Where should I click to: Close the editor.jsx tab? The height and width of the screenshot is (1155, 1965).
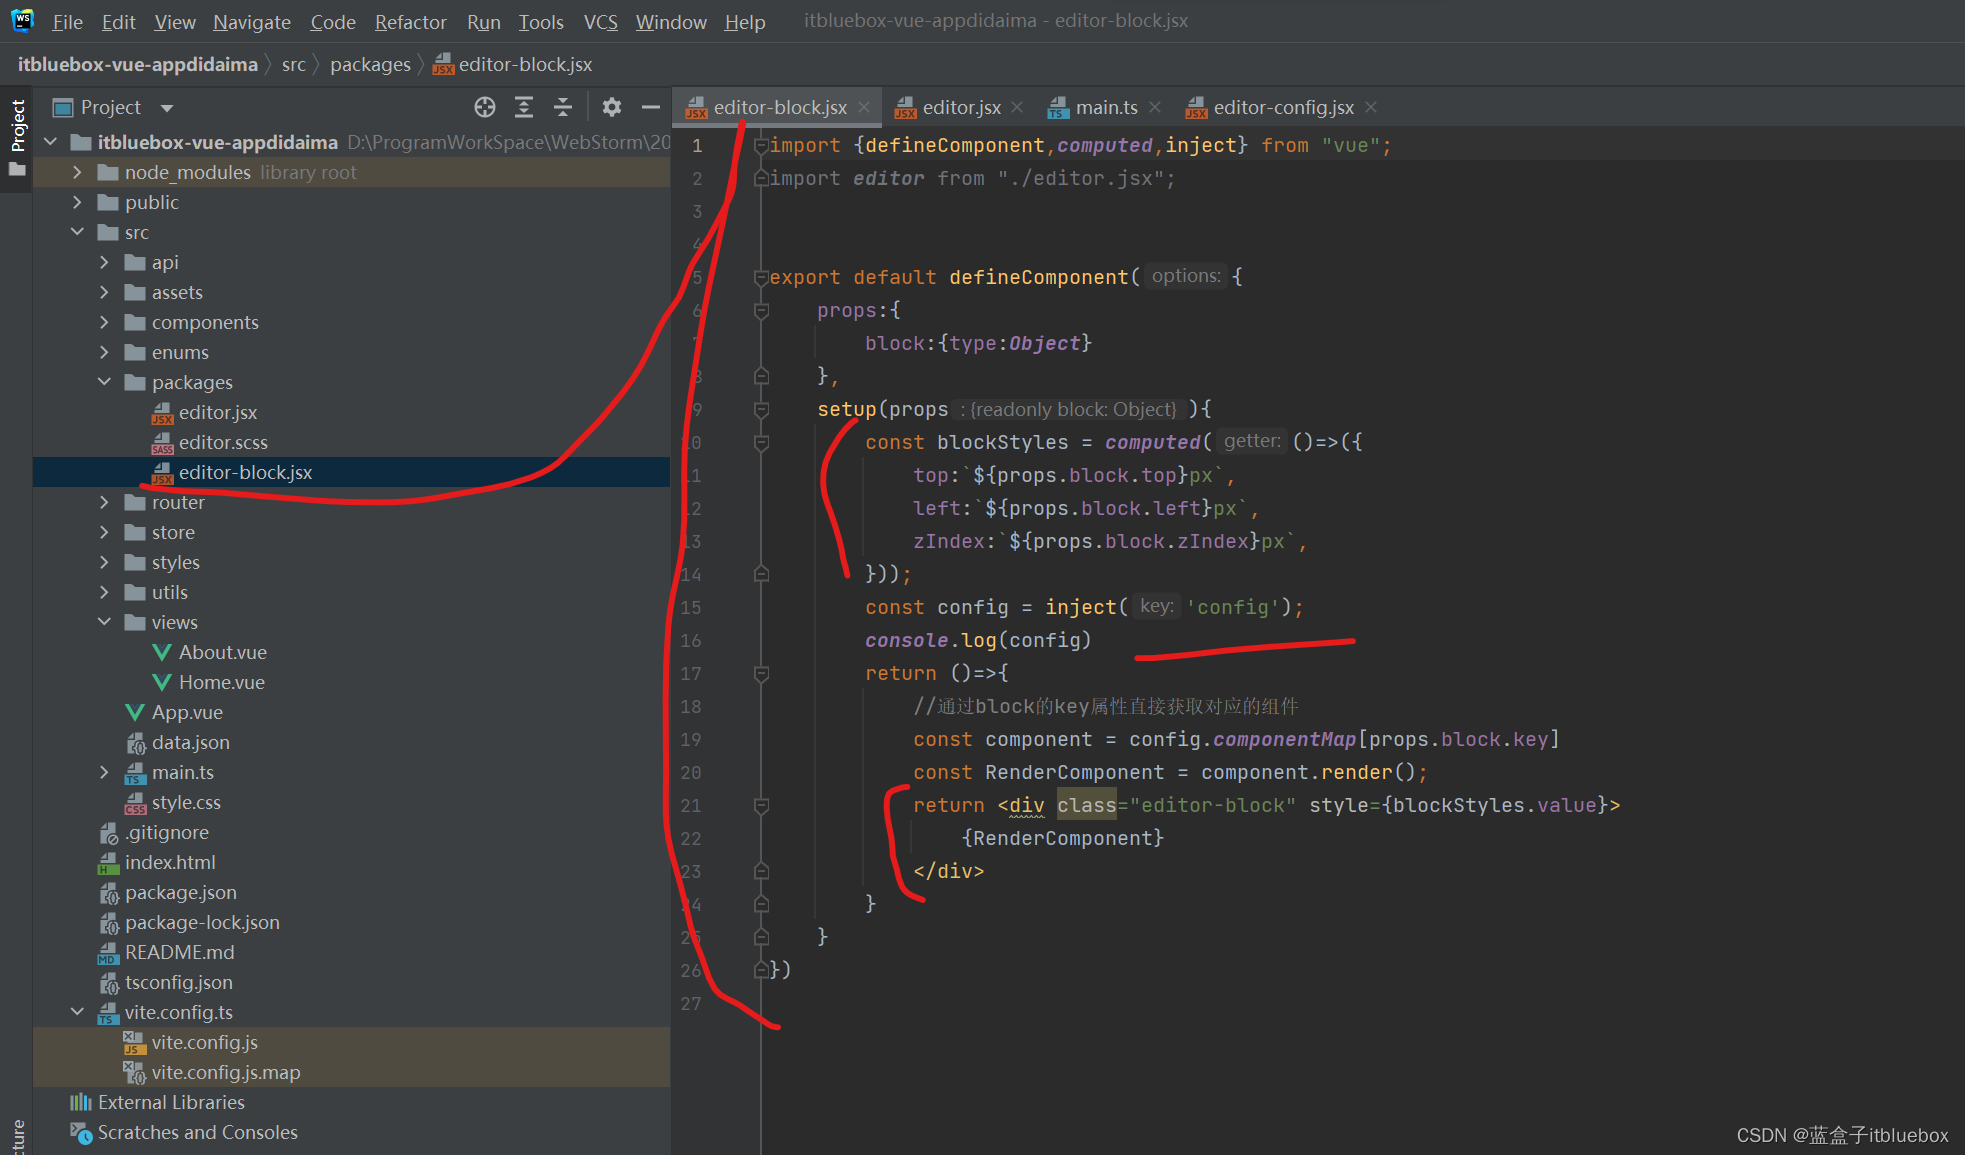1017,107
